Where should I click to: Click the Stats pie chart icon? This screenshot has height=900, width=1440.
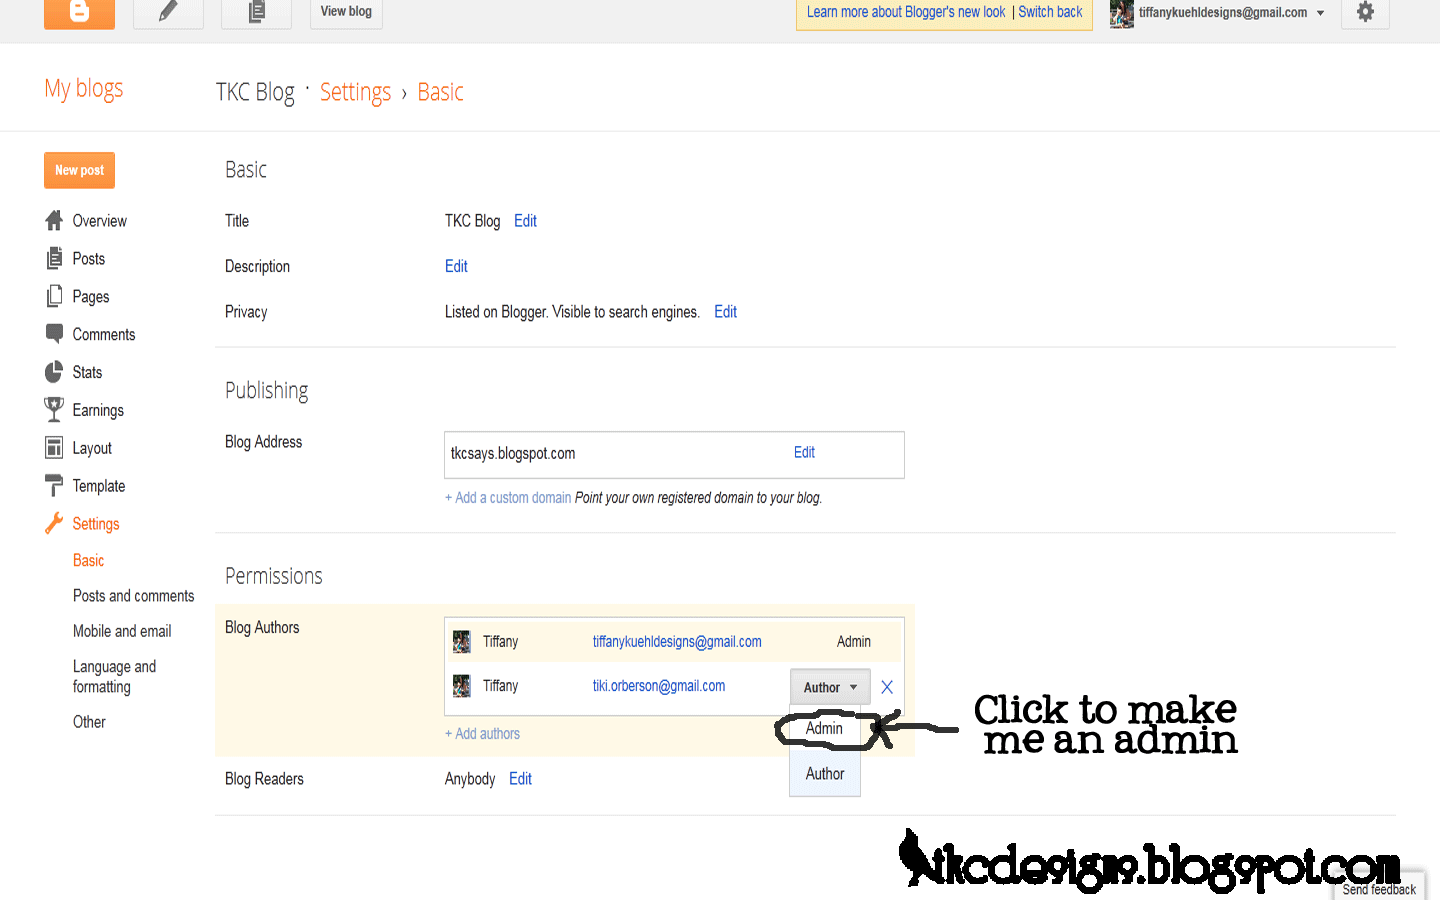(x=54, y=372)
